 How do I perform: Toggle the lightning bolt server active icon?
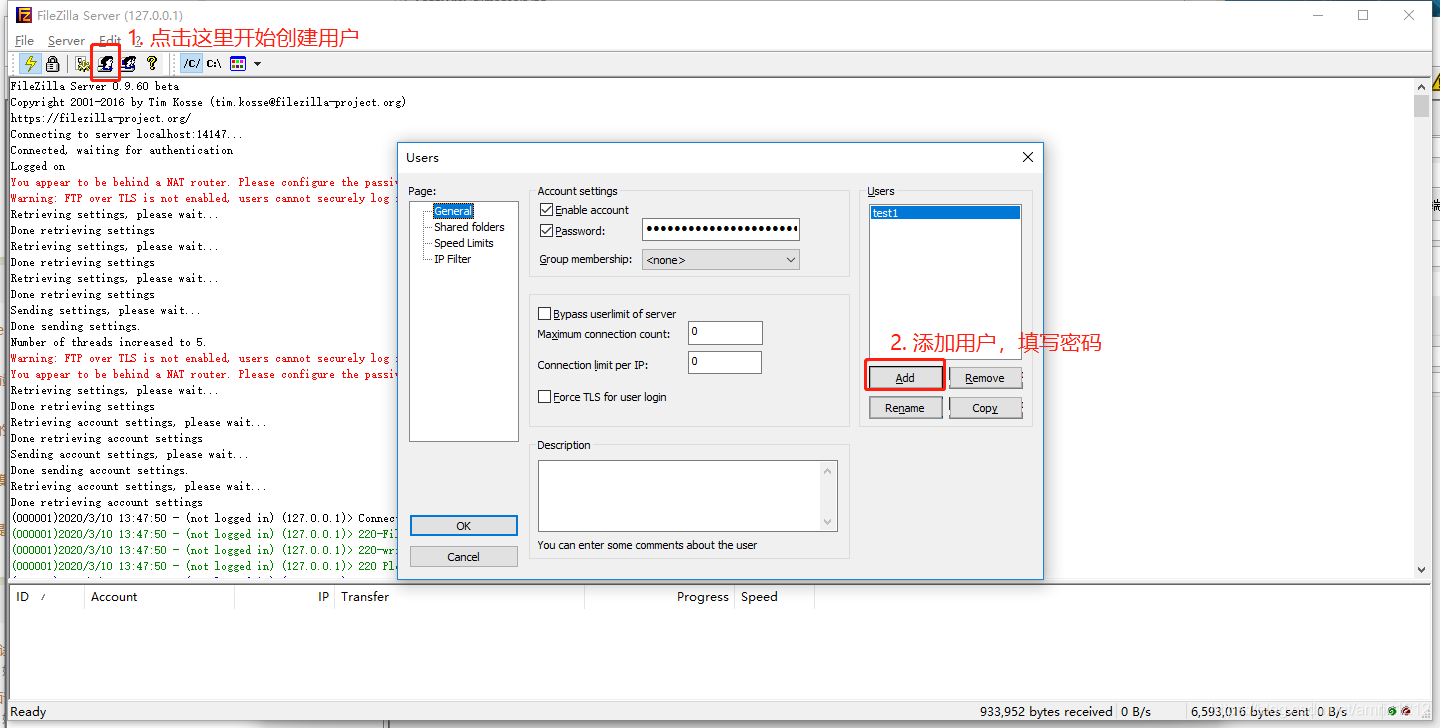[30, 63]
